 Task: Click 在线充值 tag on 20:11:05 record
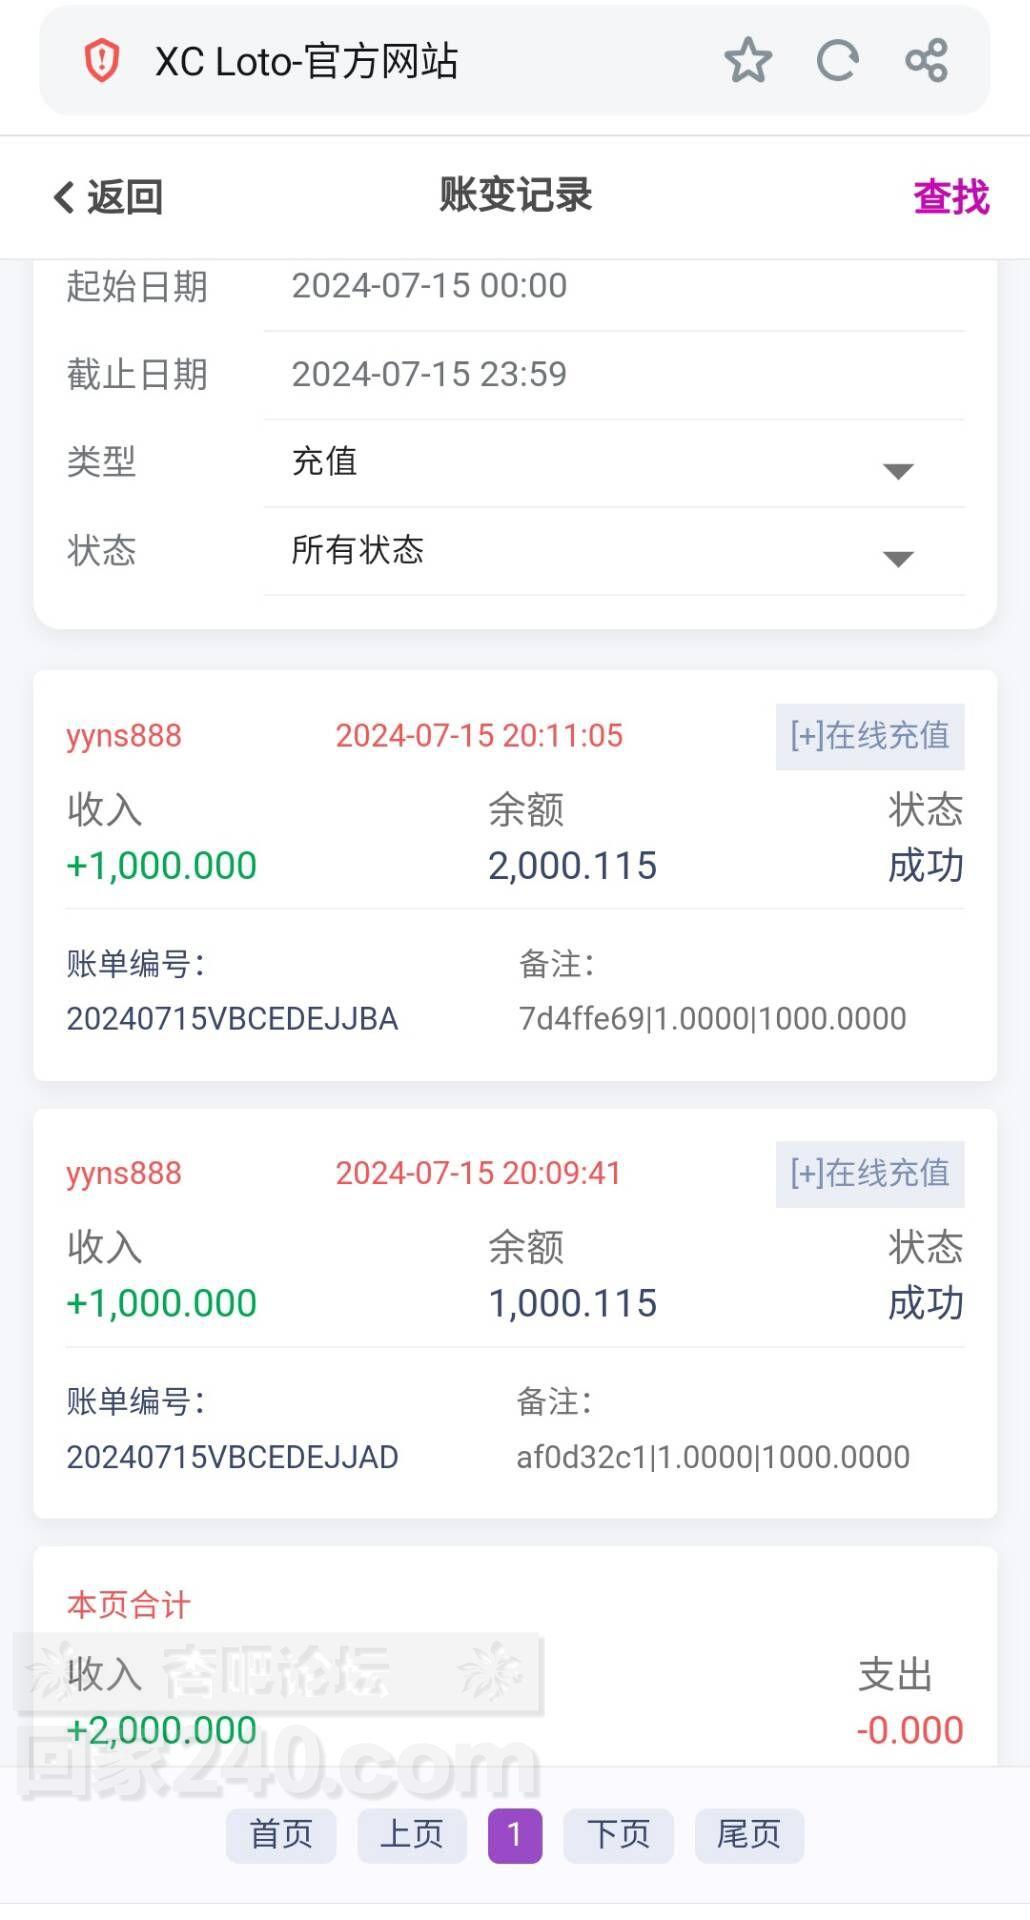[869, 736]
